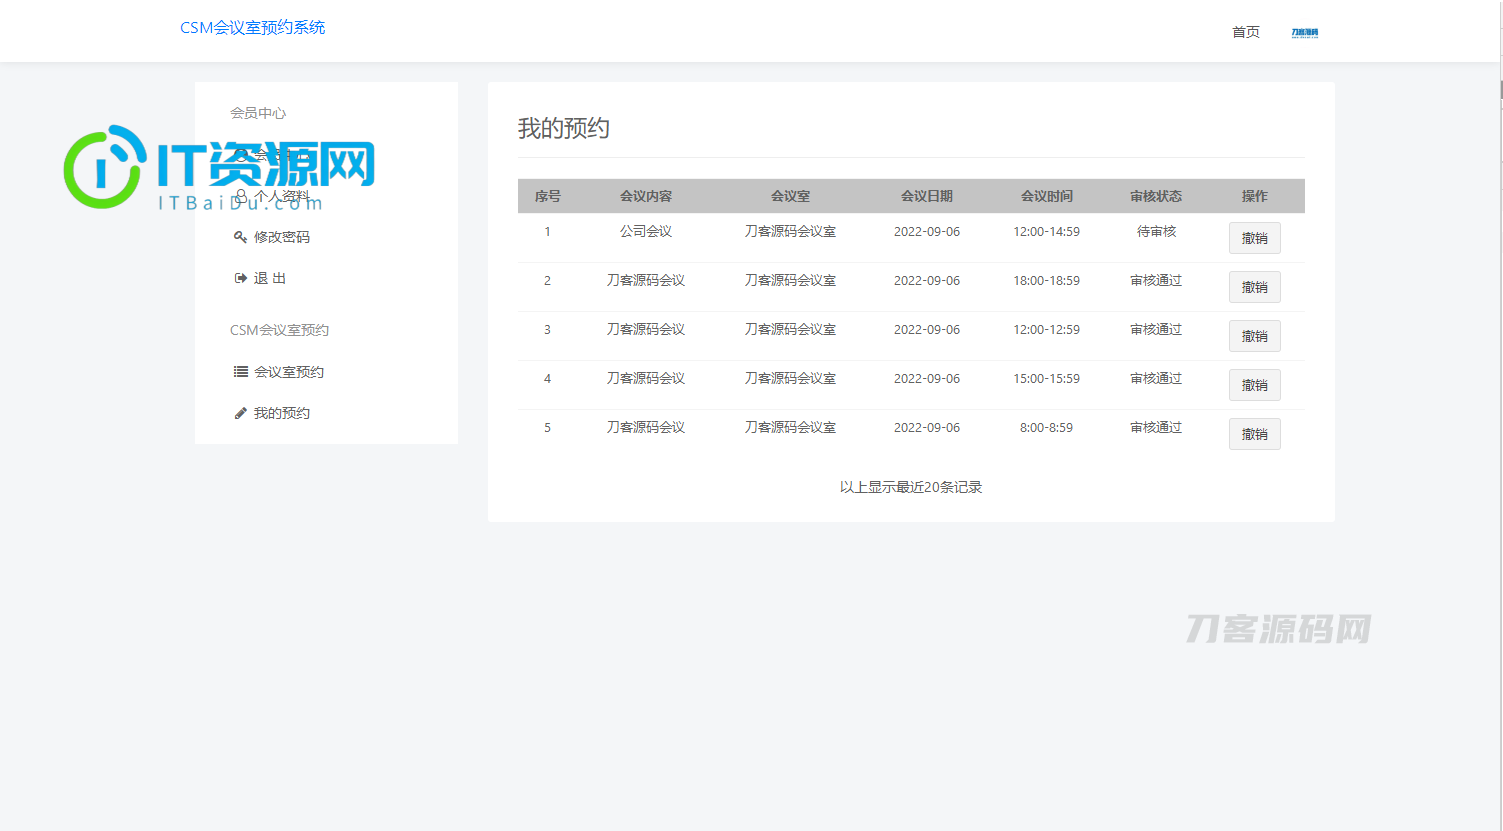Click the 审核状态 column header

point(1156,196)
